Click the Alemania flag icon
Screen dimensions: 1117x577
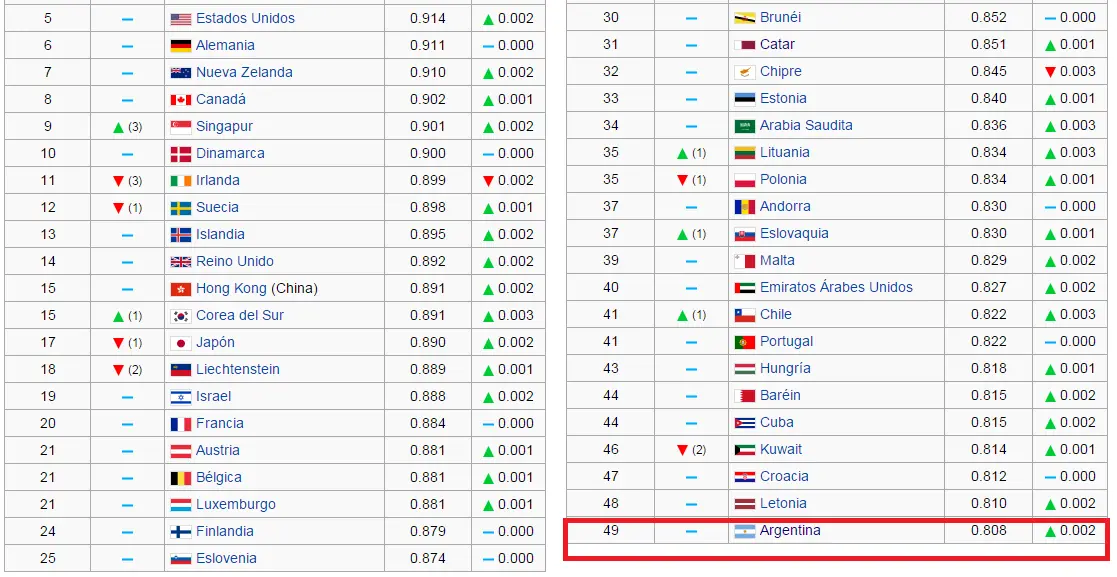pyautogui.click(x=179, y=45)
